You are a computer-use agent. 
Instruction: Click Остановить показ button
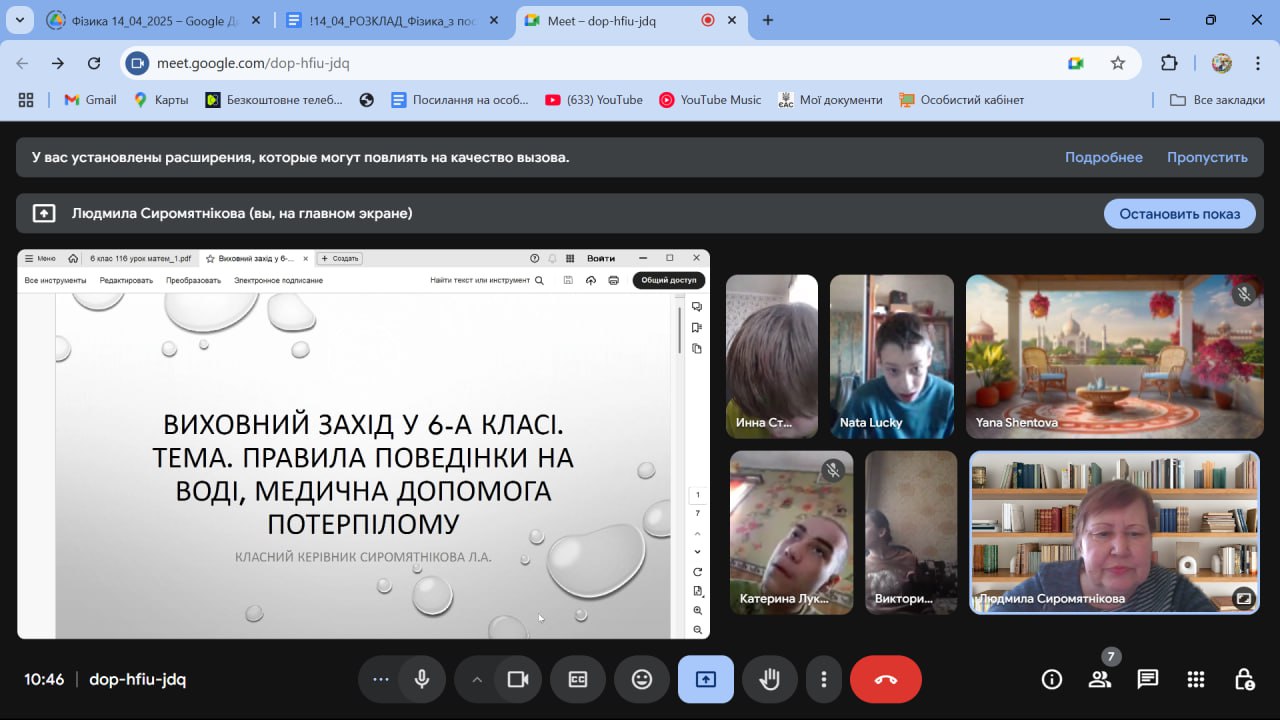1179,213
